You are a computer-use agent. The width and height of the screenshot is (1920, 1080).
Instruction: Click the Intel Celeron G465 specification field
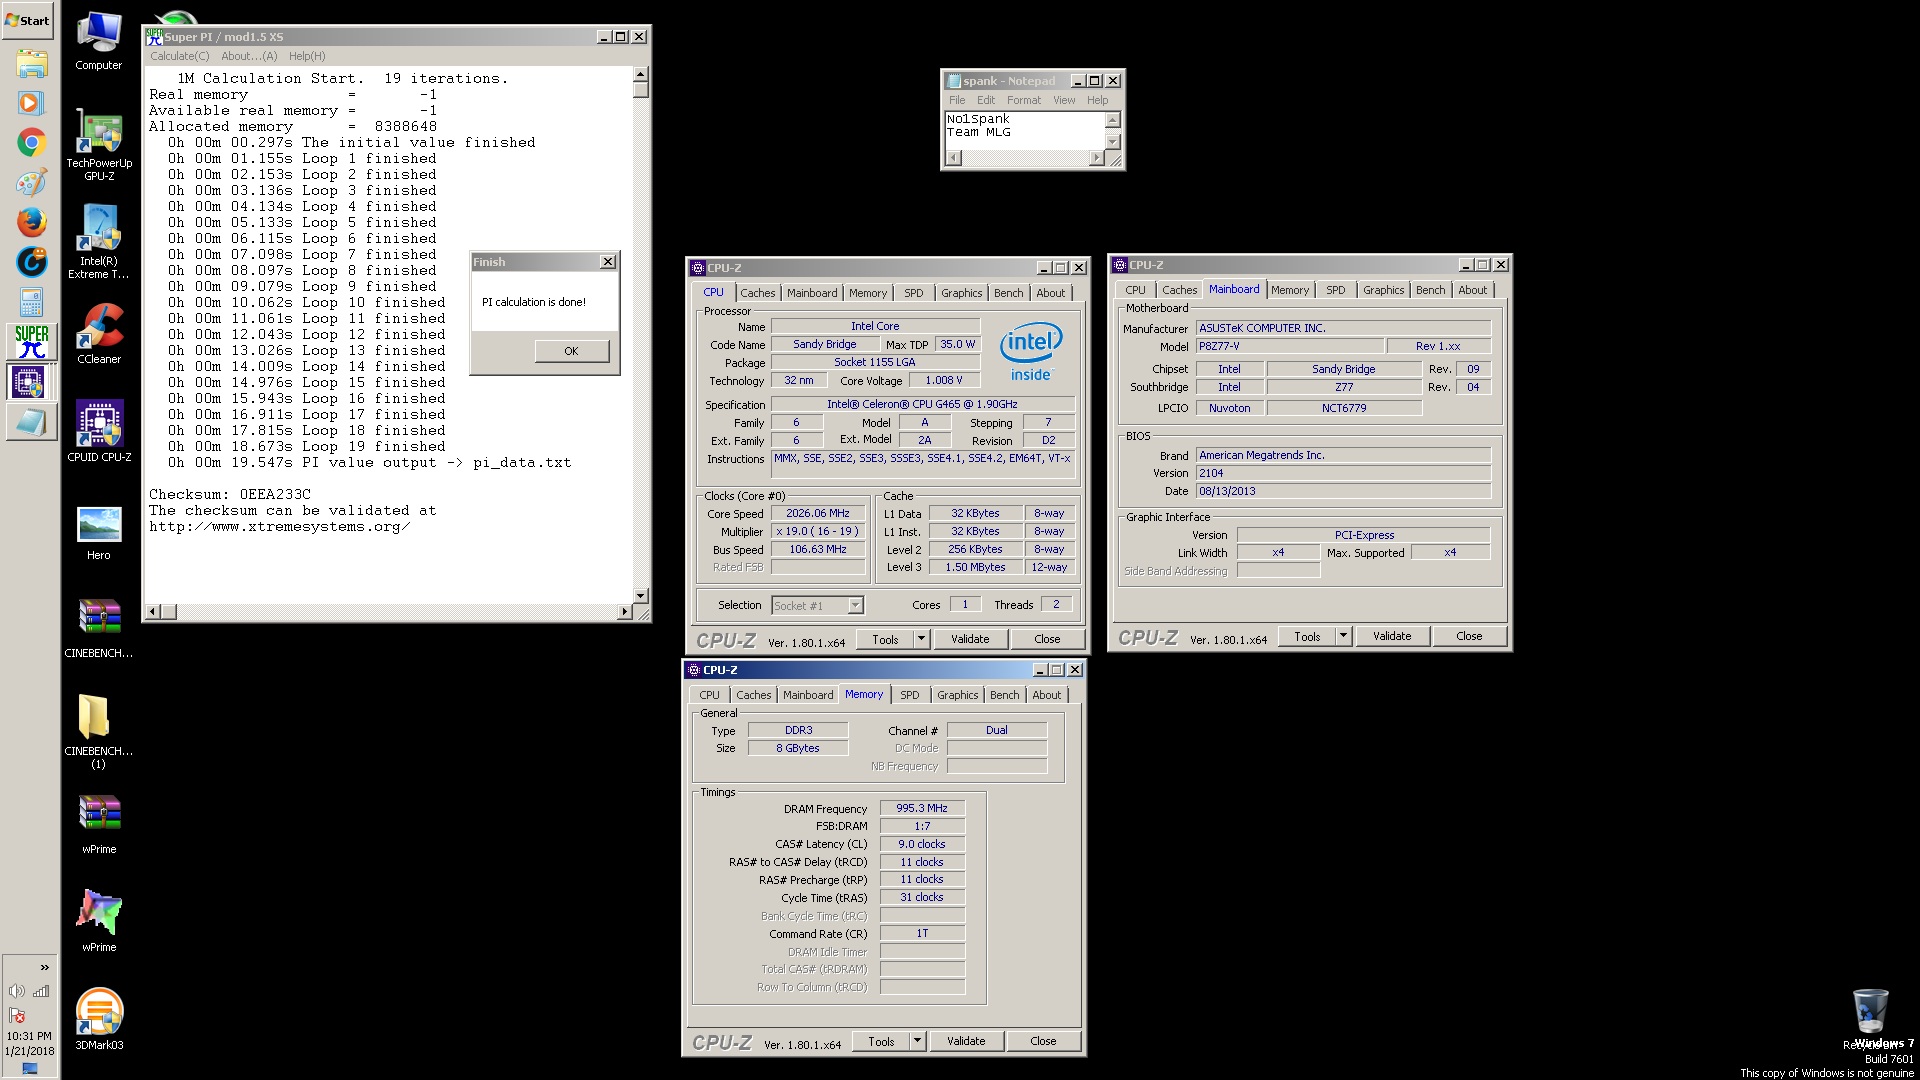click(x=922, y=404)
